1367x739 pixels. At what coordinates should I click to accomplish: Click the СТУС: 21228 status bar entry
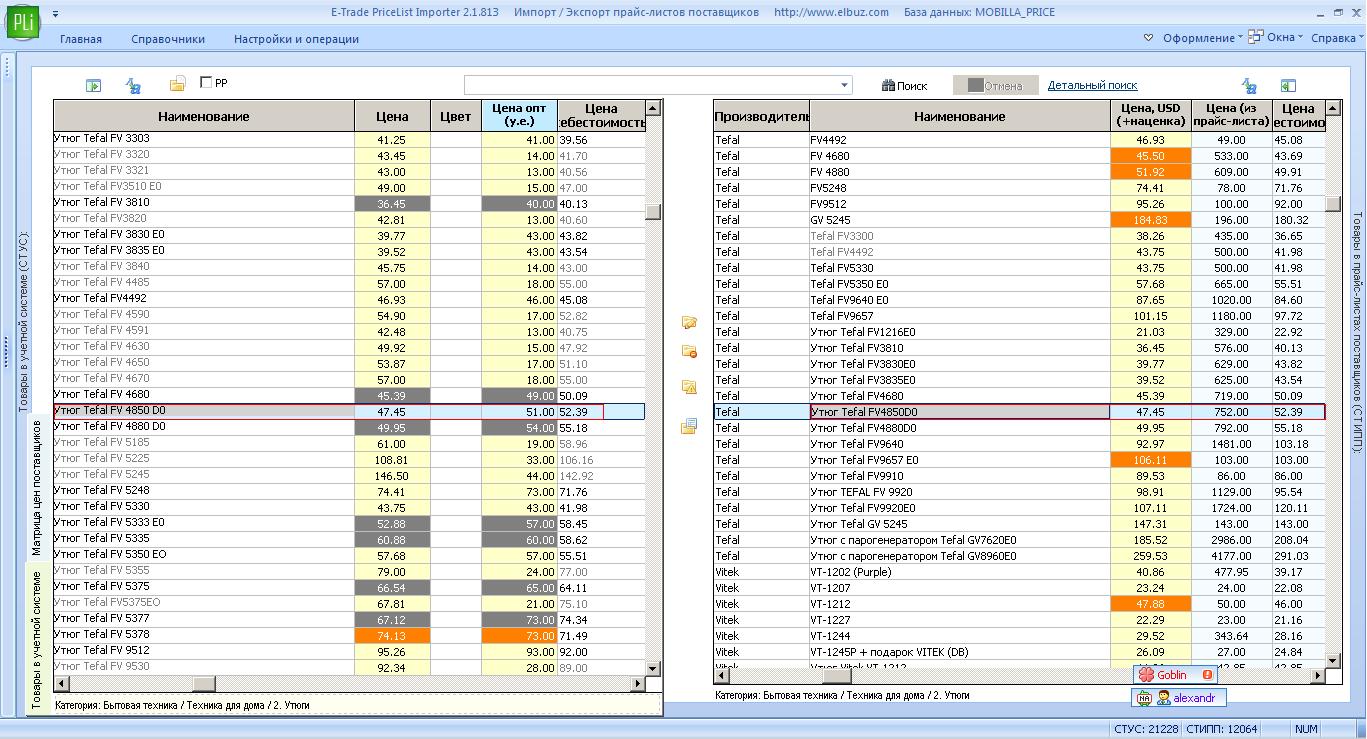click(1146, 729)
